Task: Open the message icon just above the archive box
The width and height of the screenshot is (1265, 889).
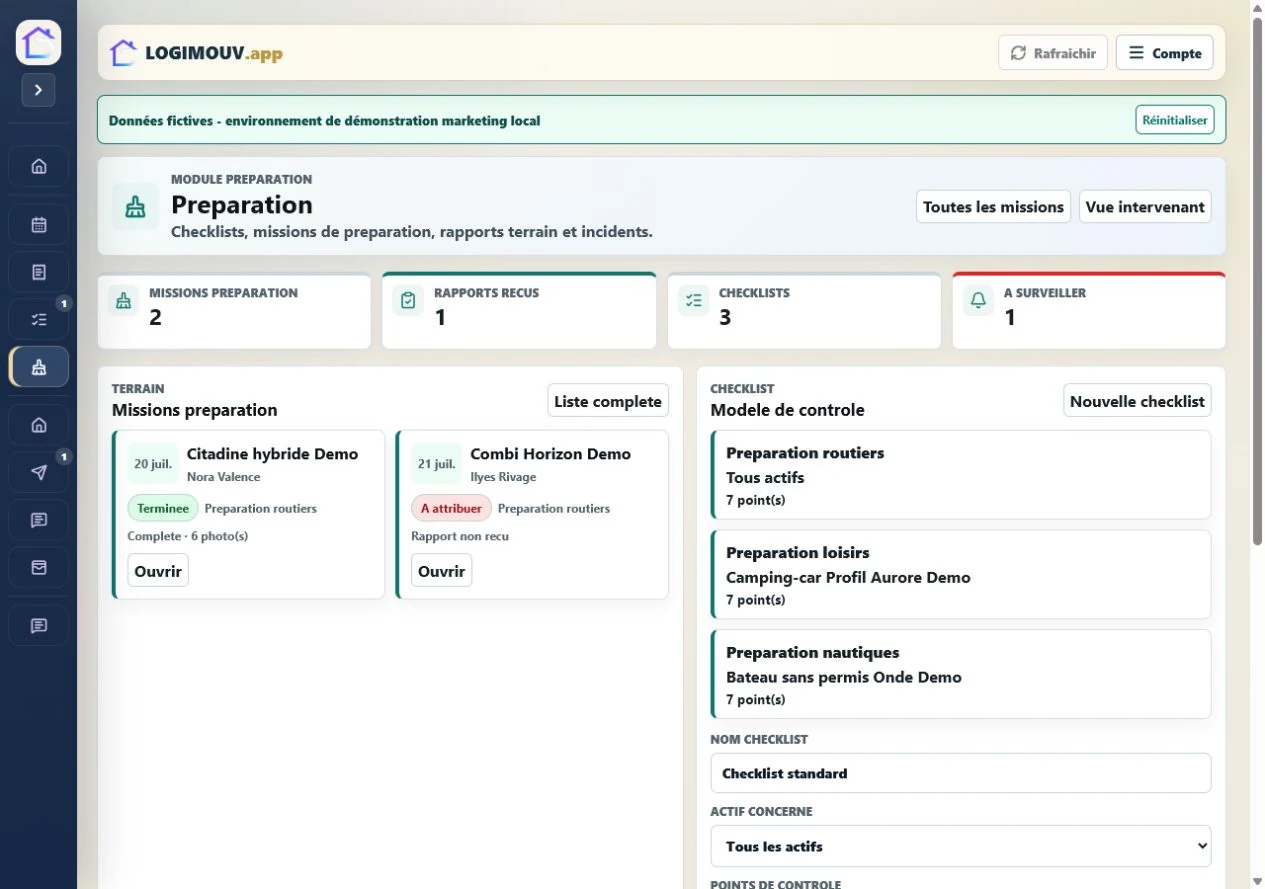Action: 39,520
